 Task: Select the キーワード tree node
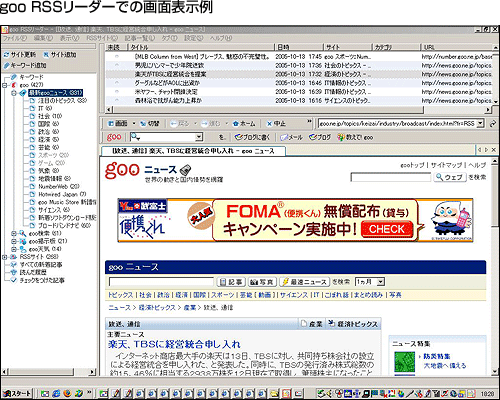[x=31, y=77]
